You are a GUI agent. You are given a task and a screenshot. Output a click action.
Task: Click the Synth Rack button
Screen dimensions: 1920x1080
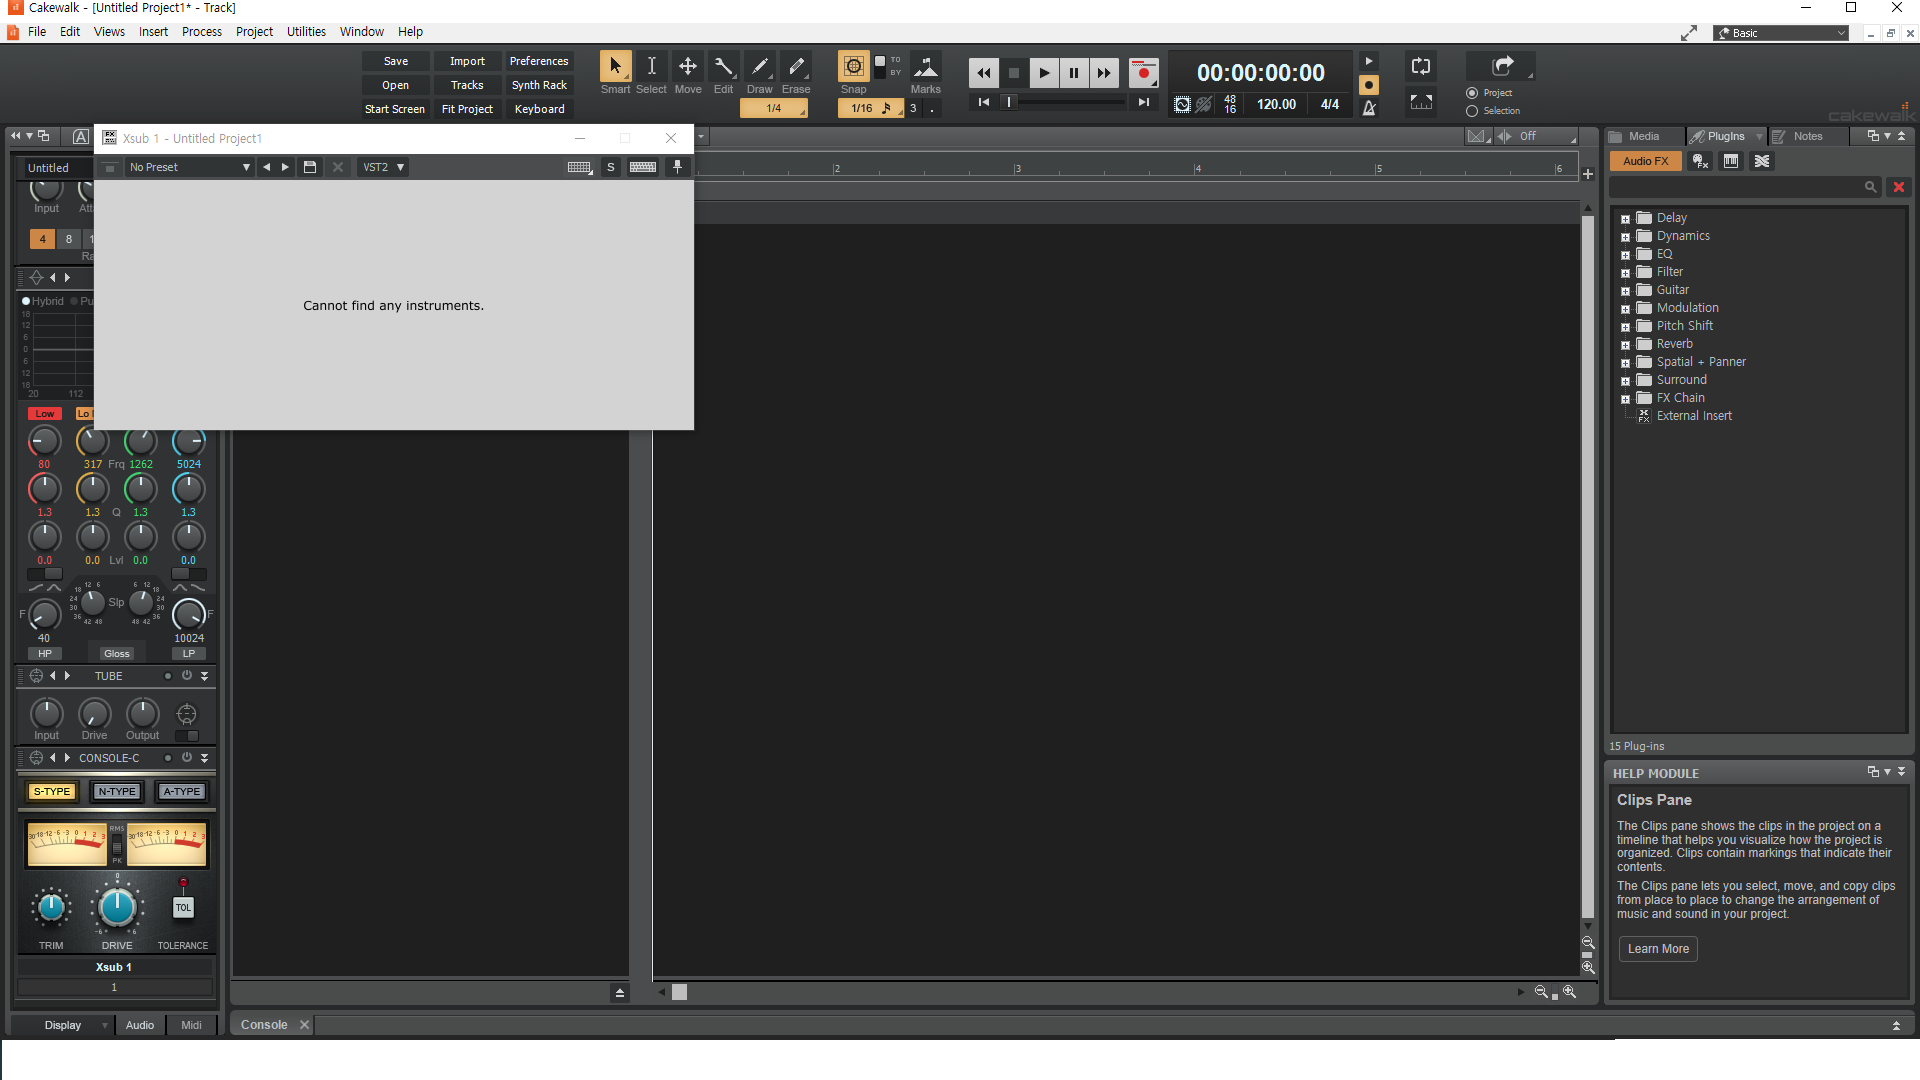click(539, 85)
